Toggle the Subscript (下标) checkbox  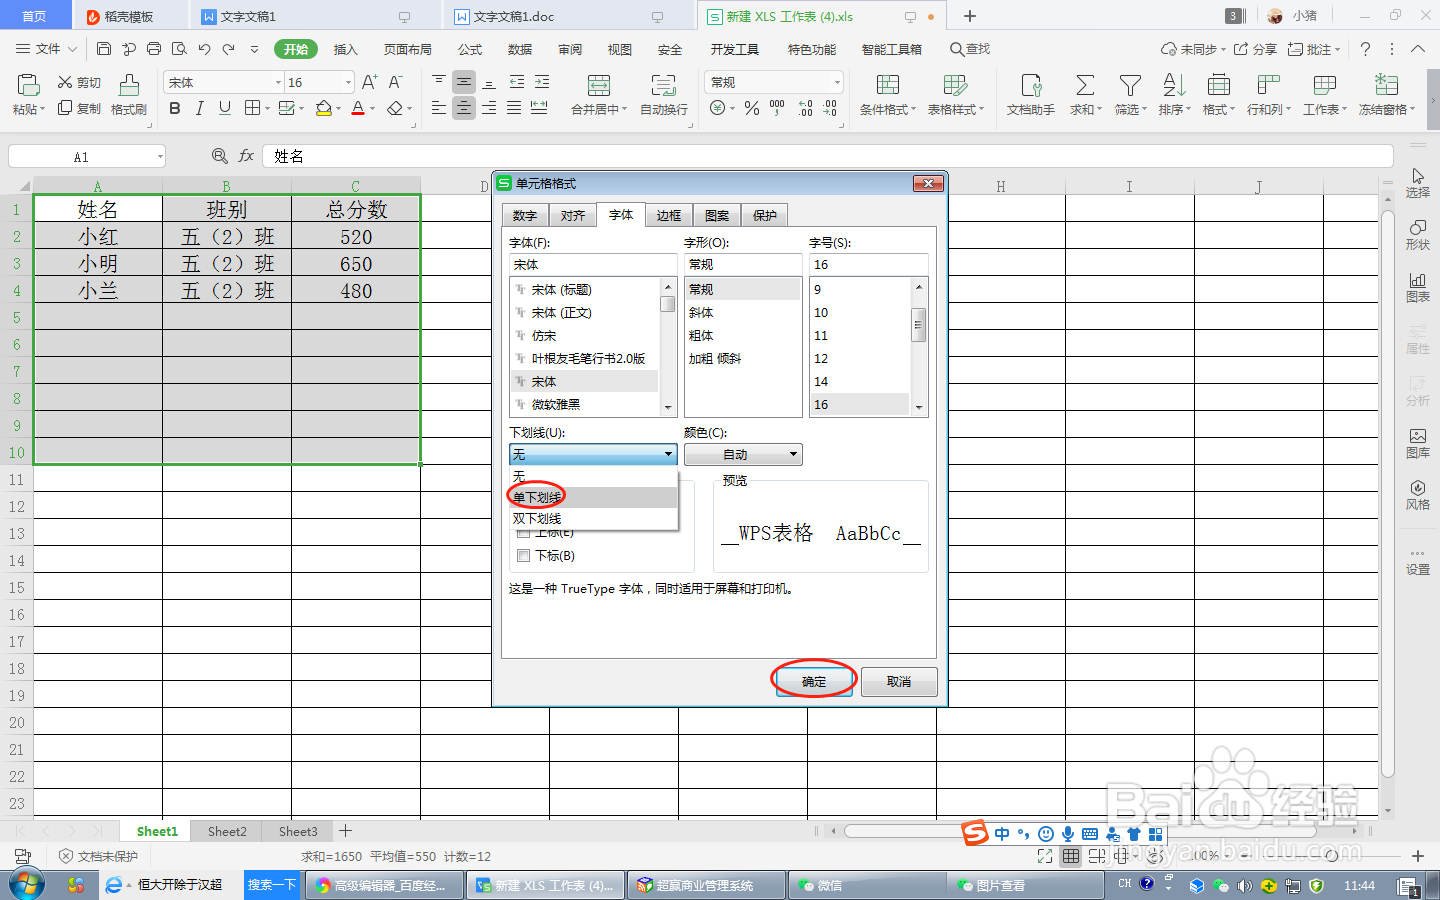pyautogui.click(x=523, y=556)
